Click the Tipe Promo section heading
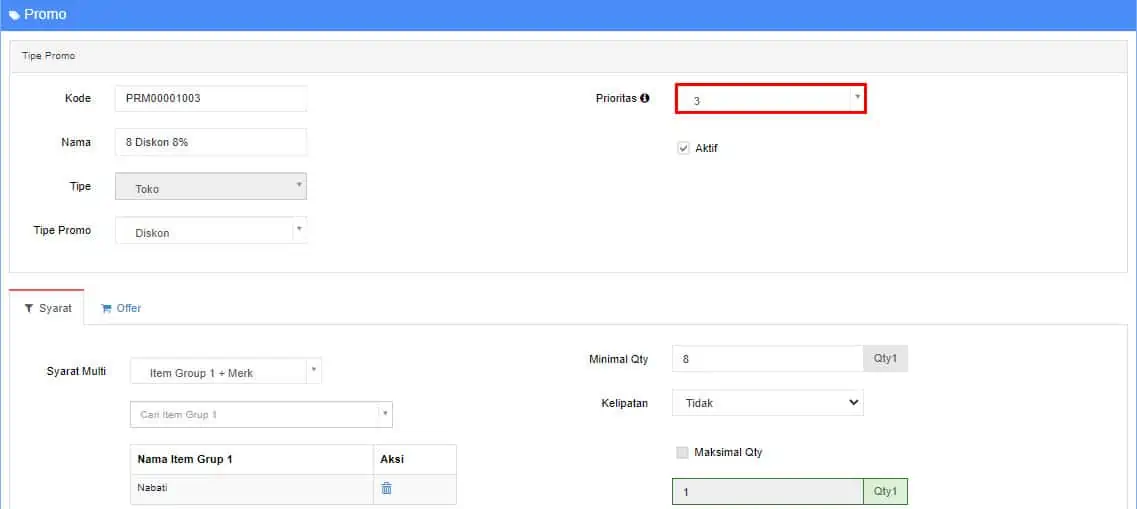Viewport: 1137px width, 509px height. click(x=49, y=56)
